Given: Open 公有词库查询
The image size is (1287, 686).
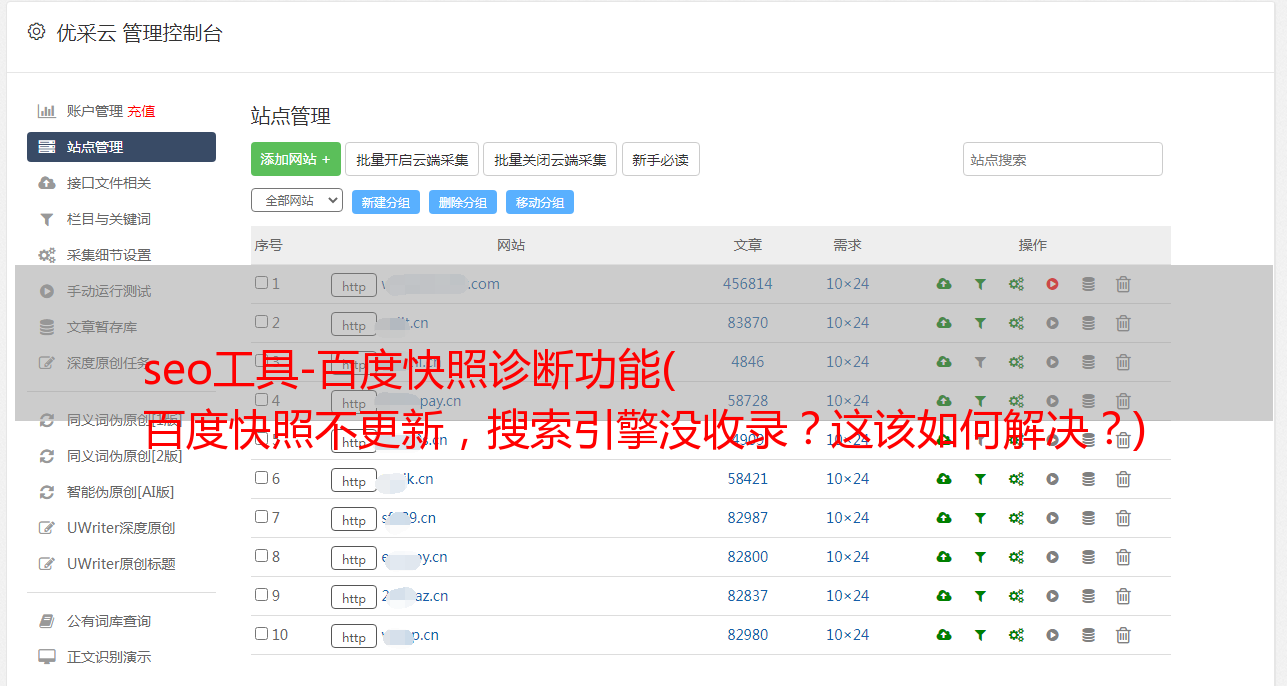Looking at the screenshot, I should pos(109,621).
